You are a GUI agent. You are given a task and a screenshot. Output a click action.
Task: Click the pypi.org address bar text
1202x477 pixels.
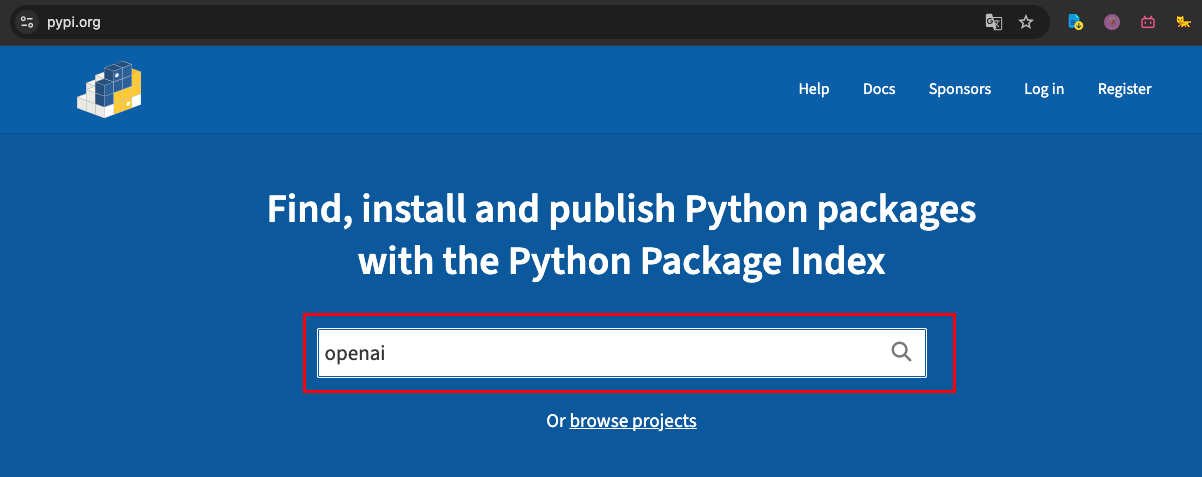pos(73,22)
